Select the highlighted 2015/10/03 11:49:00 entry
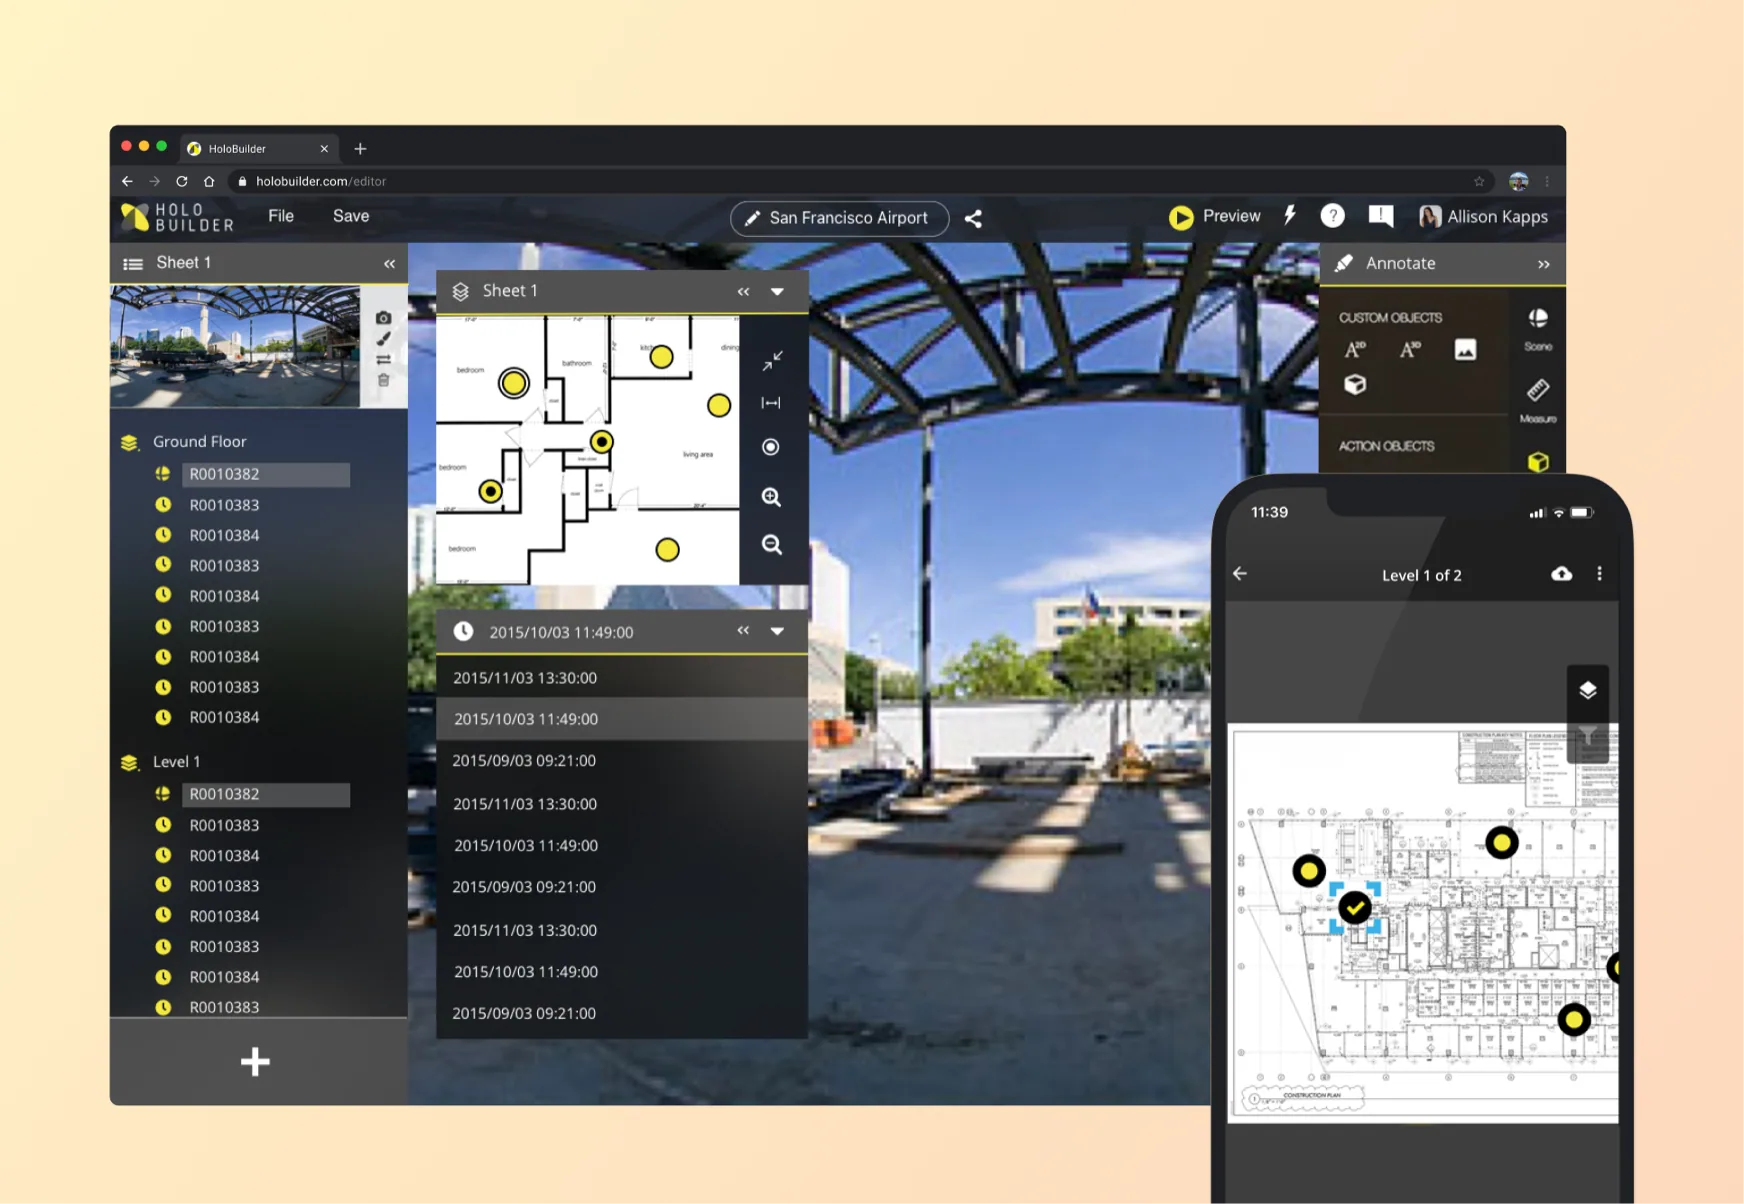 tap(622, 719)
